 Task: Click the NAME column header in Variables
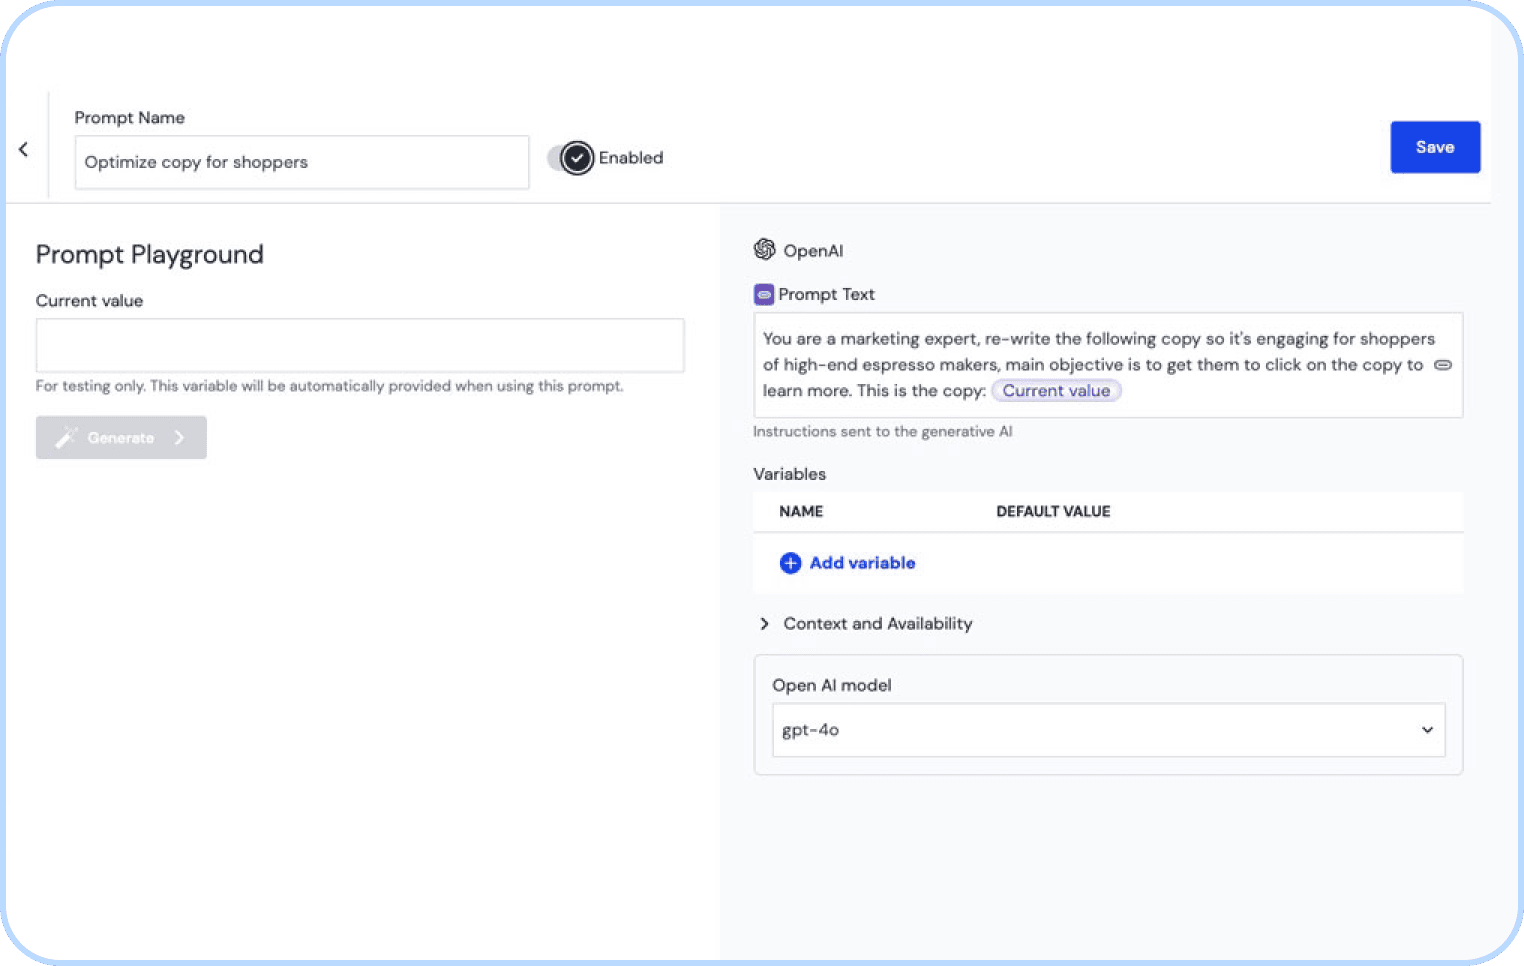click(801, 511)
